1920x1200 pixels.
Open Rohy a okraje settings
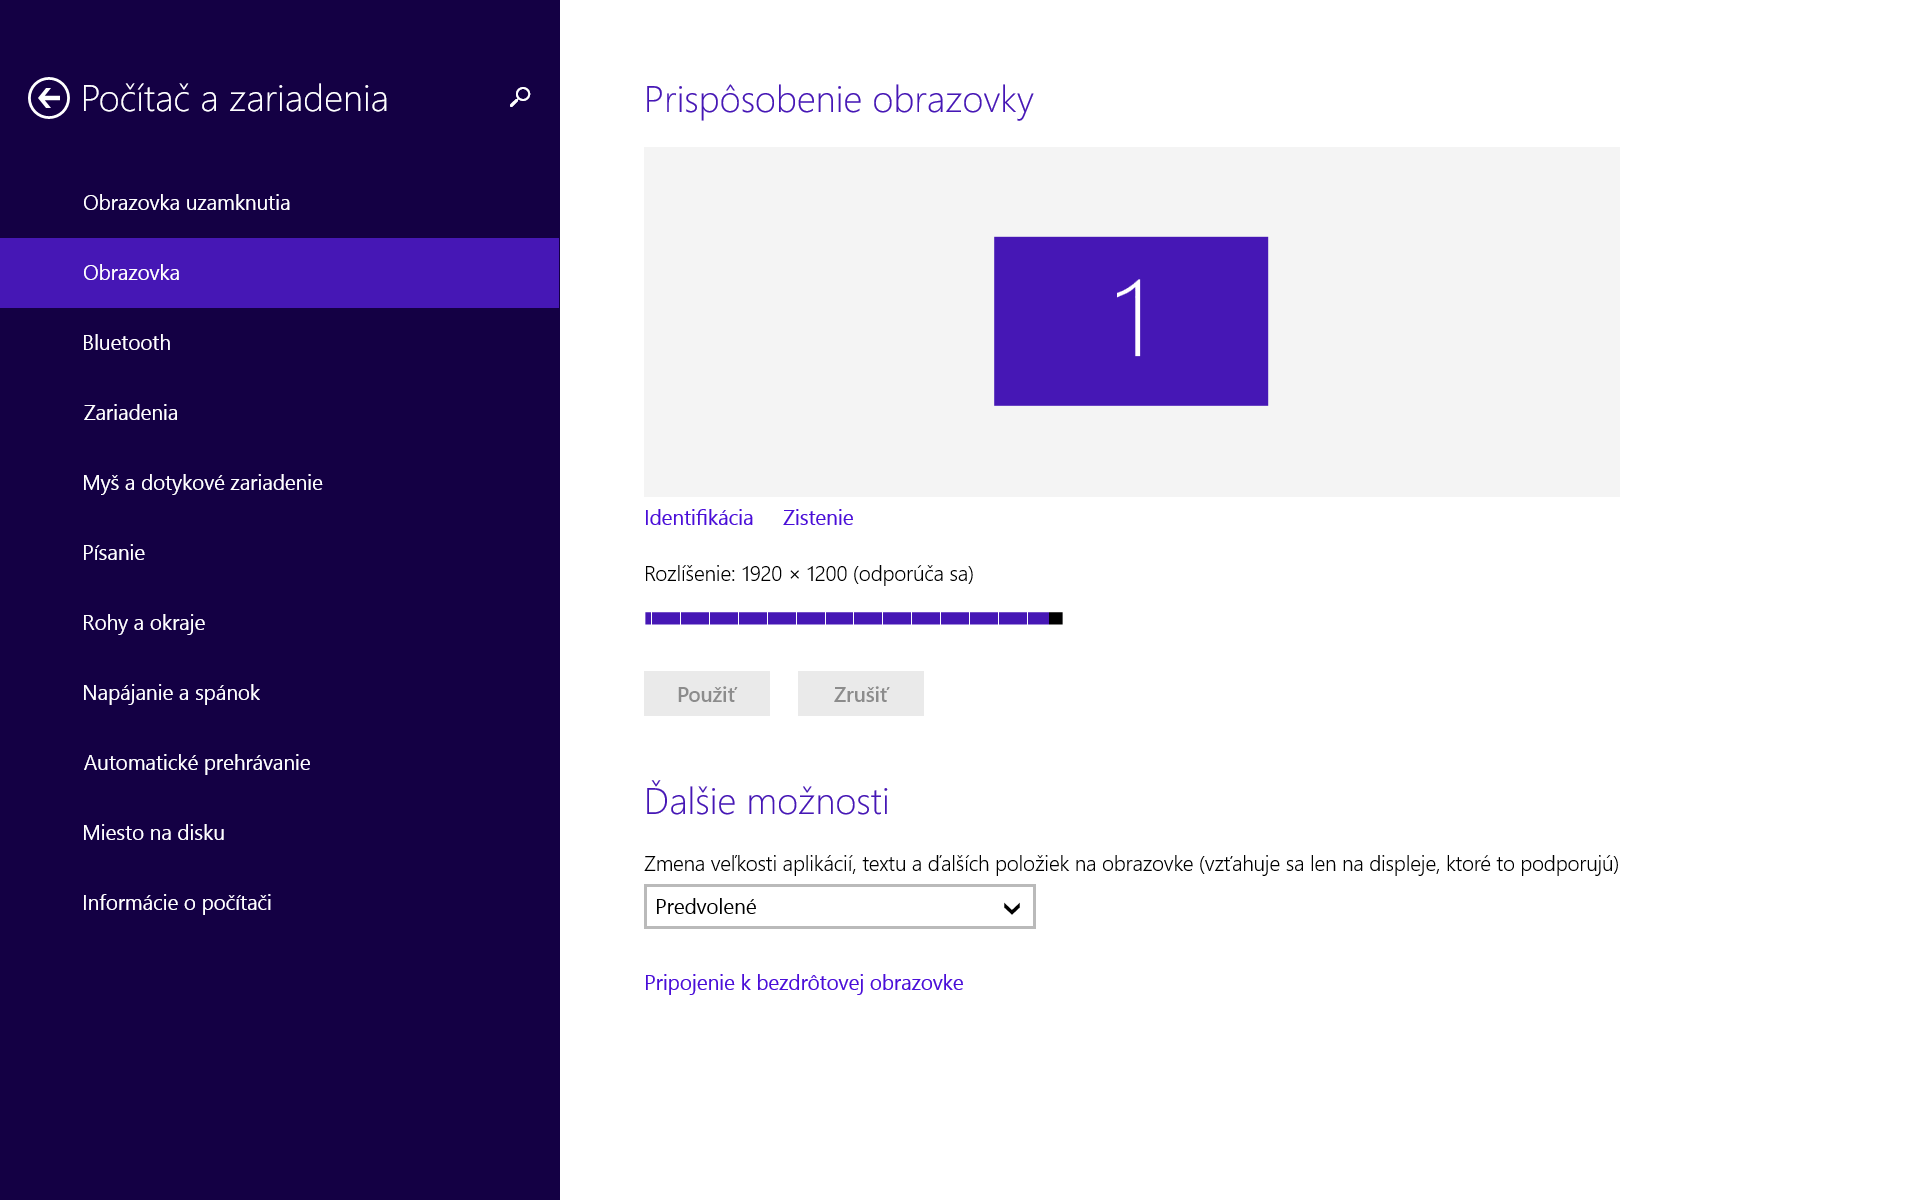(x=279, y=623)
